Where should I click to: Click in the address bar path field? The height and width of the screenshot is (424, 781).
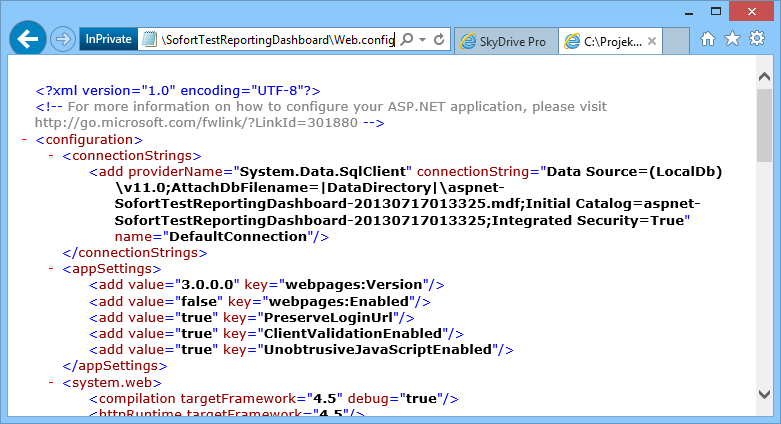point(270,40)
